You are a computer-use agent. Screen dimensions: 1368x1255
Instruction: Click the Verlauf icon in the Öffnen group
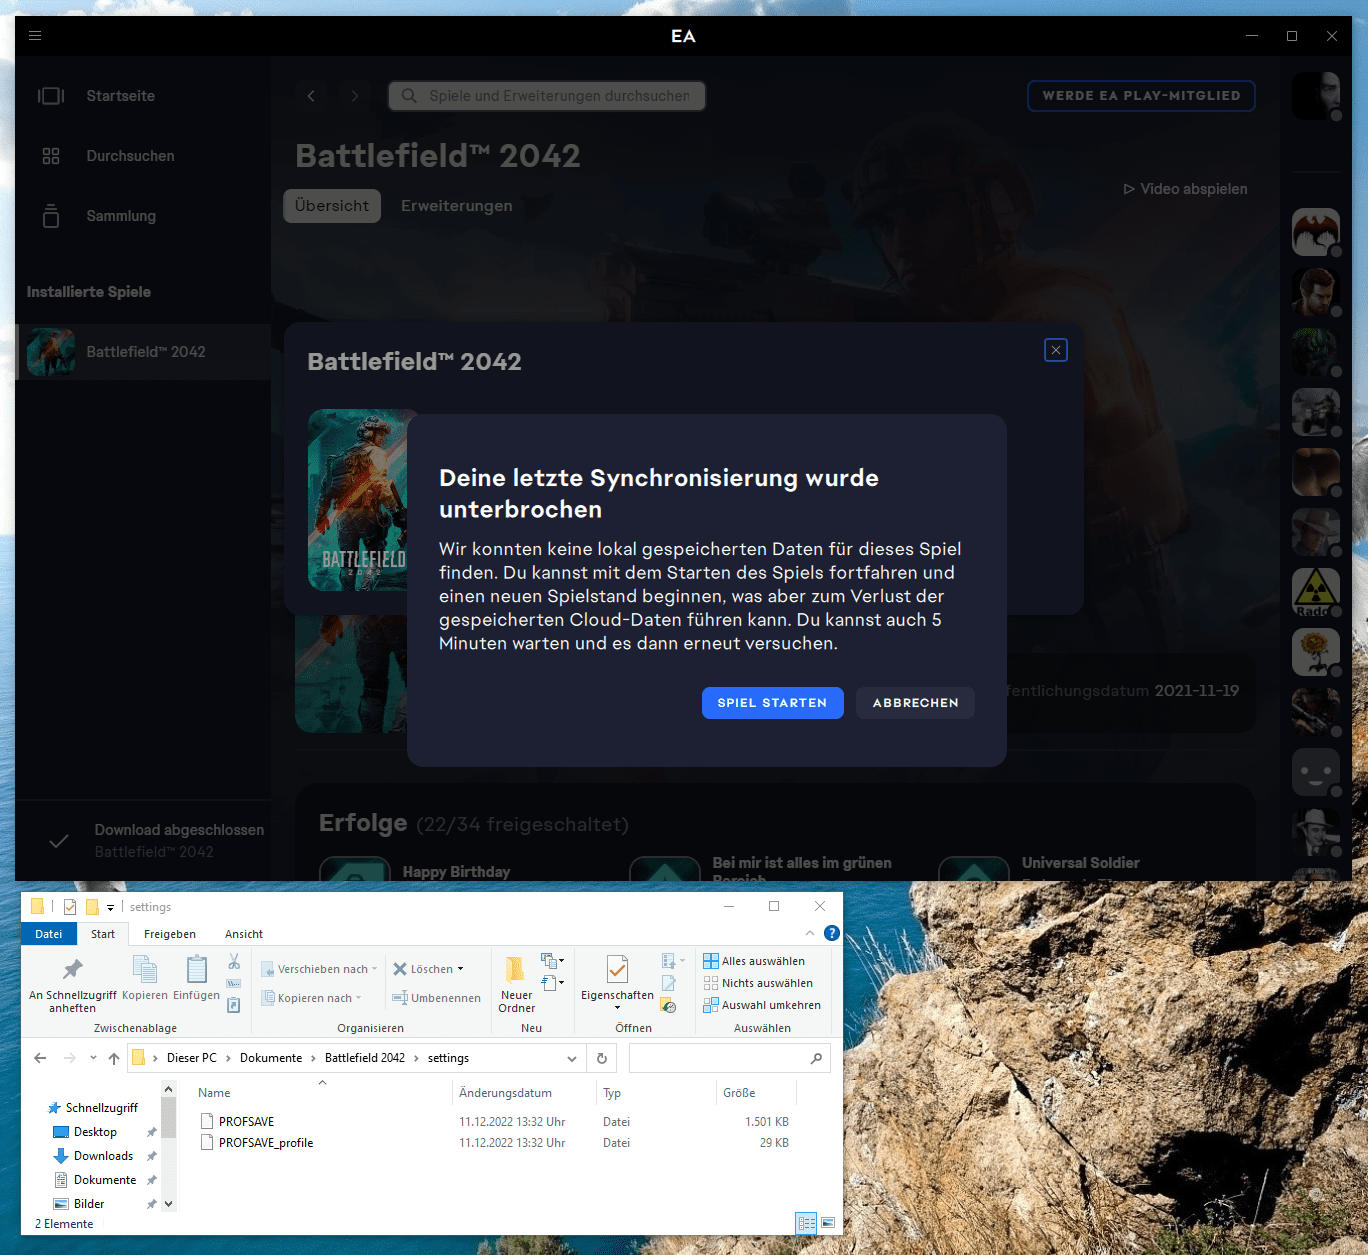tap(669, 1006)
